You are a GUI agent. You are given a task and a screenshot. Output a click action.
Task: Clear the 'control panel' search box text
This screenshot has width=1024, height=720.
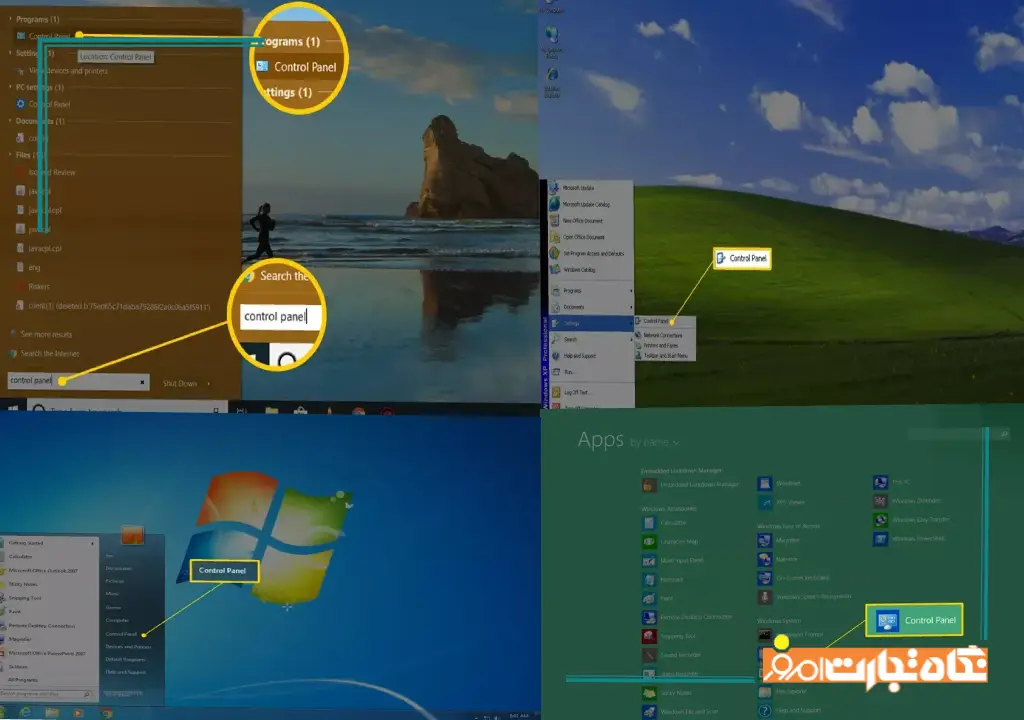[142, 382]
